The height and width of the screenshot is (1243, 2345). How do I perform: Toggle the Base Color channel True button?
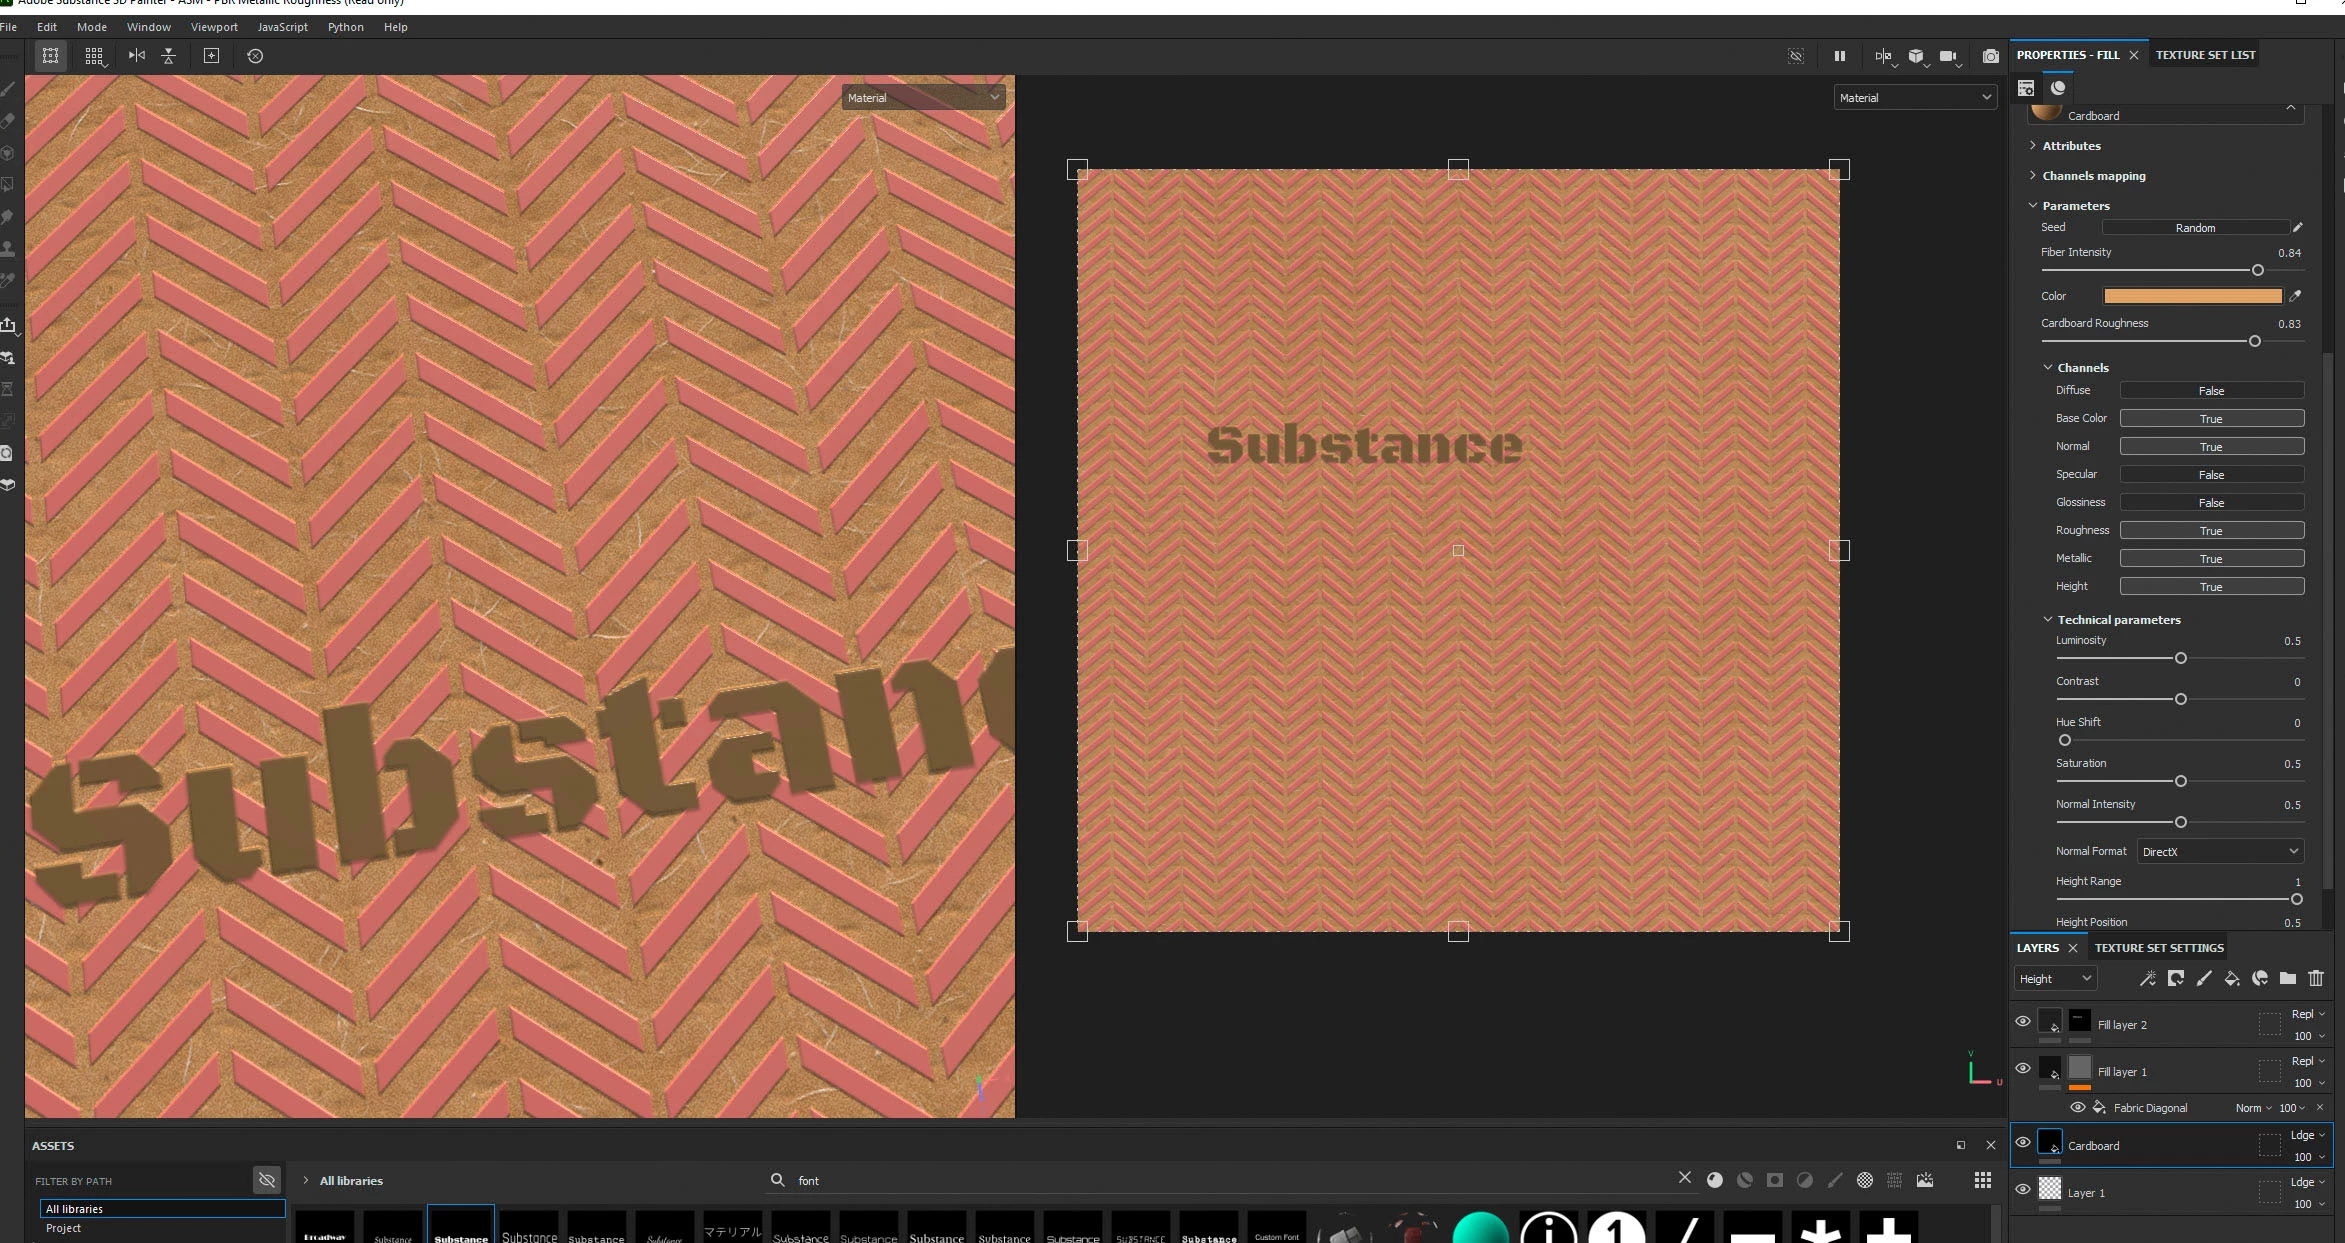(x=2211, y=418)
